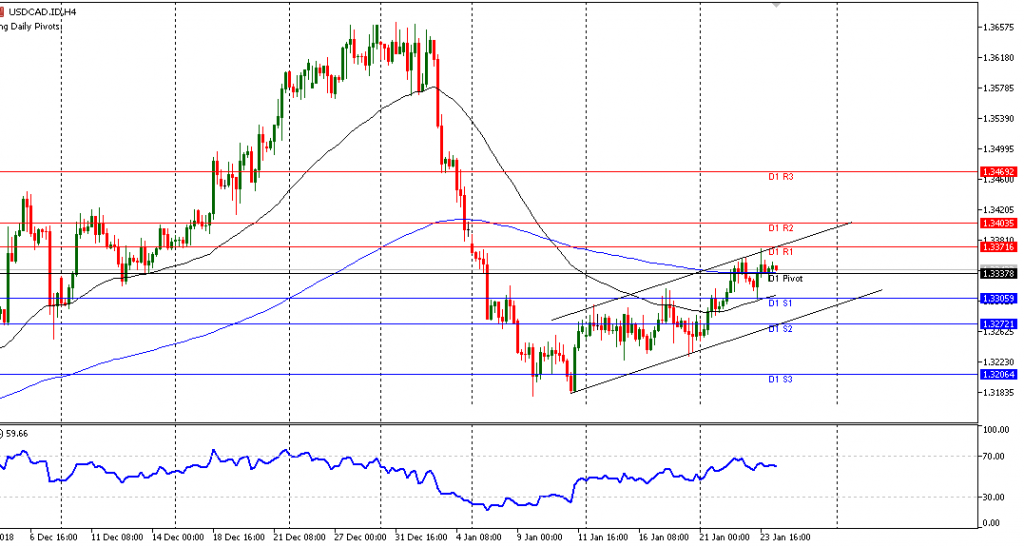Select the blue 1.33059 price tag
Viewport: 1024px width, 547px height.
tap(999, 298)
